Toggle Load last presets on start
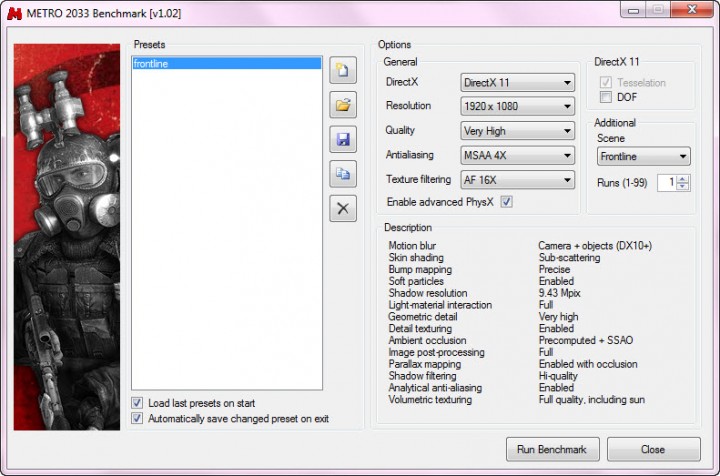Viewport: 720px width, 476px height. [137, 403]
